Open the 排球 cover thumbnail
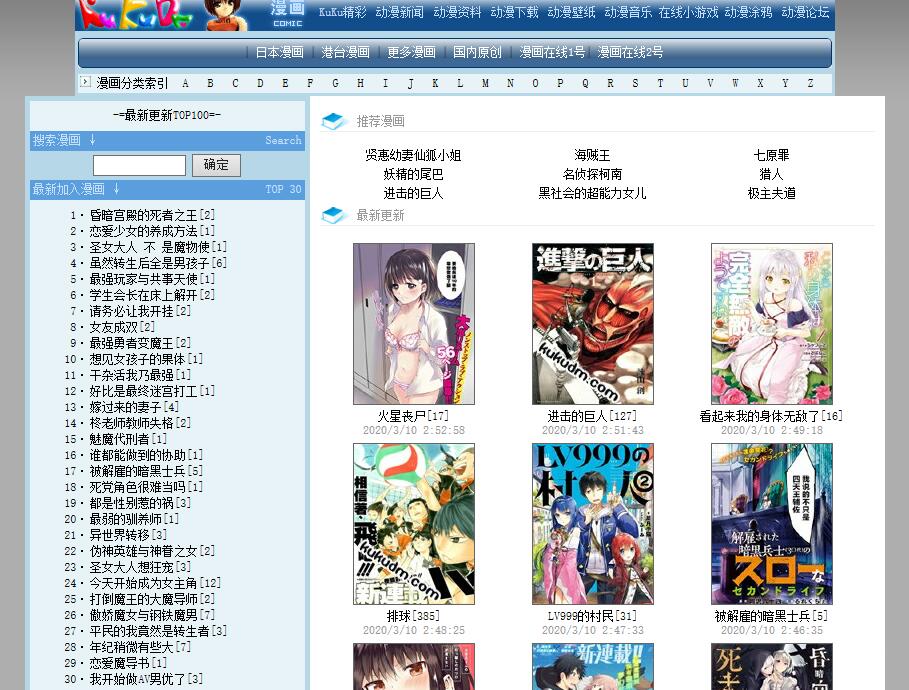Viewport: 909px width, 690px height. [x=414, y=524]
